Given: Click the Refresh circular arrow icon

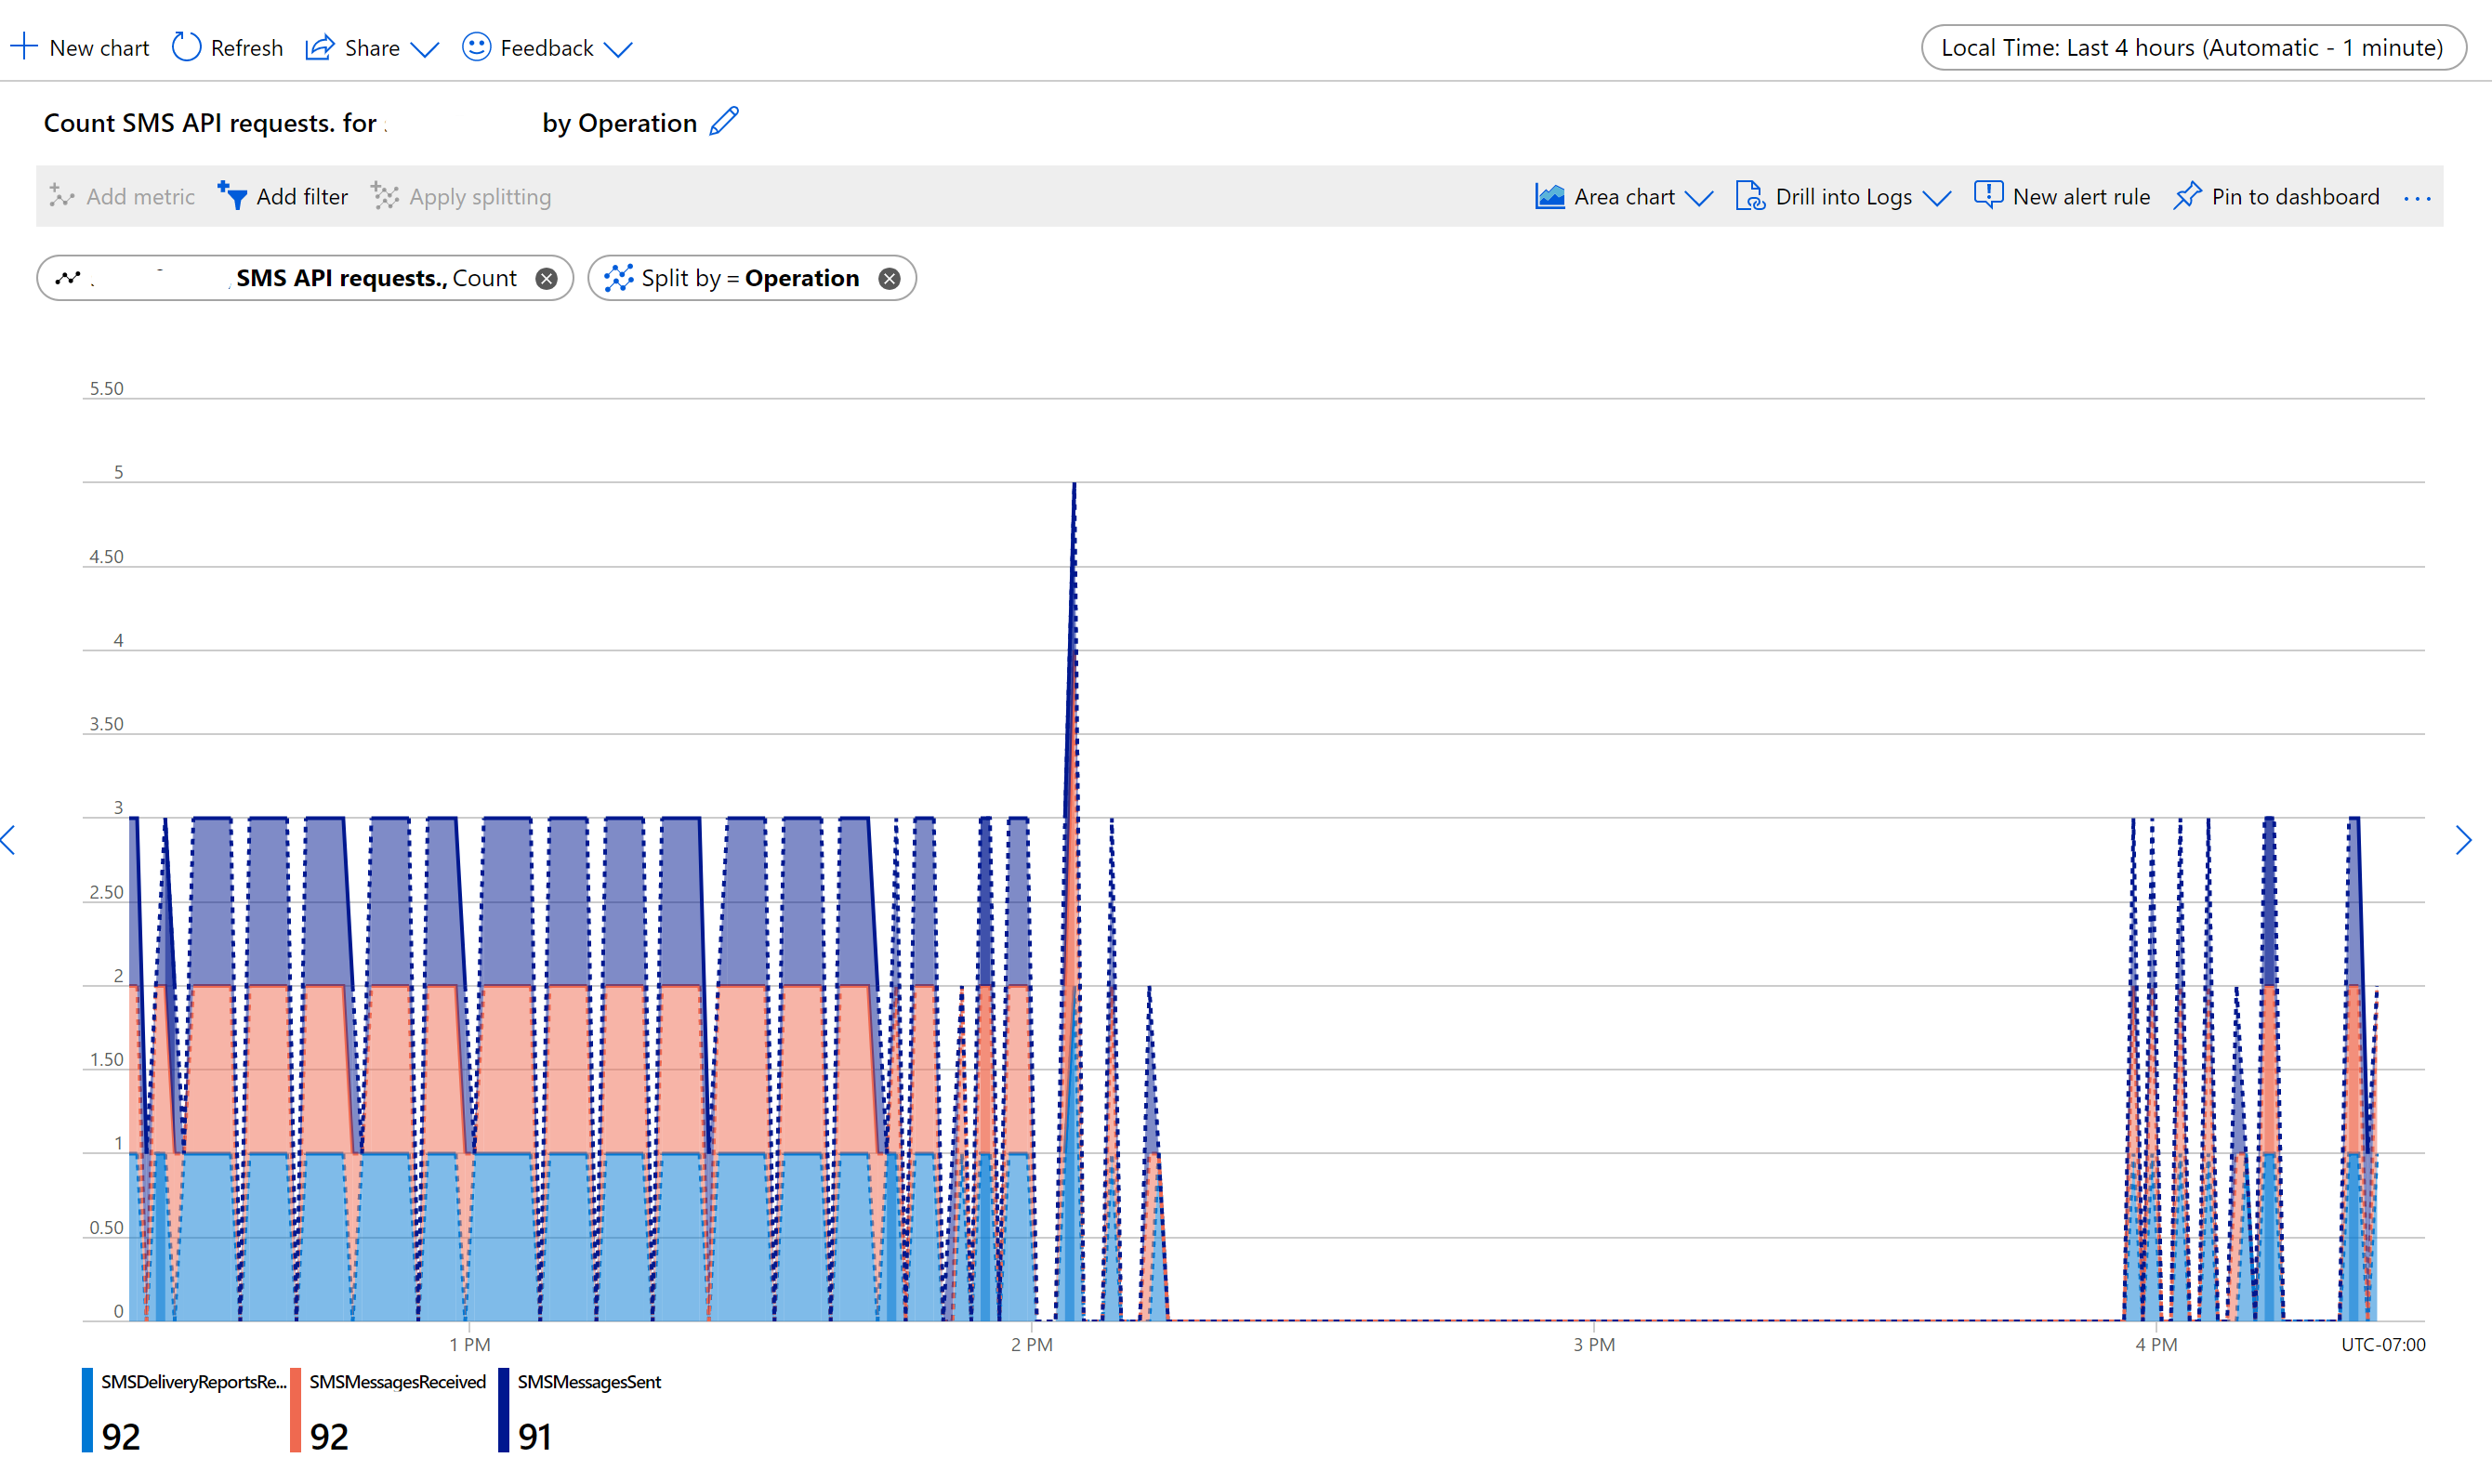Looking at the screenshot, I should click(186, 47).
